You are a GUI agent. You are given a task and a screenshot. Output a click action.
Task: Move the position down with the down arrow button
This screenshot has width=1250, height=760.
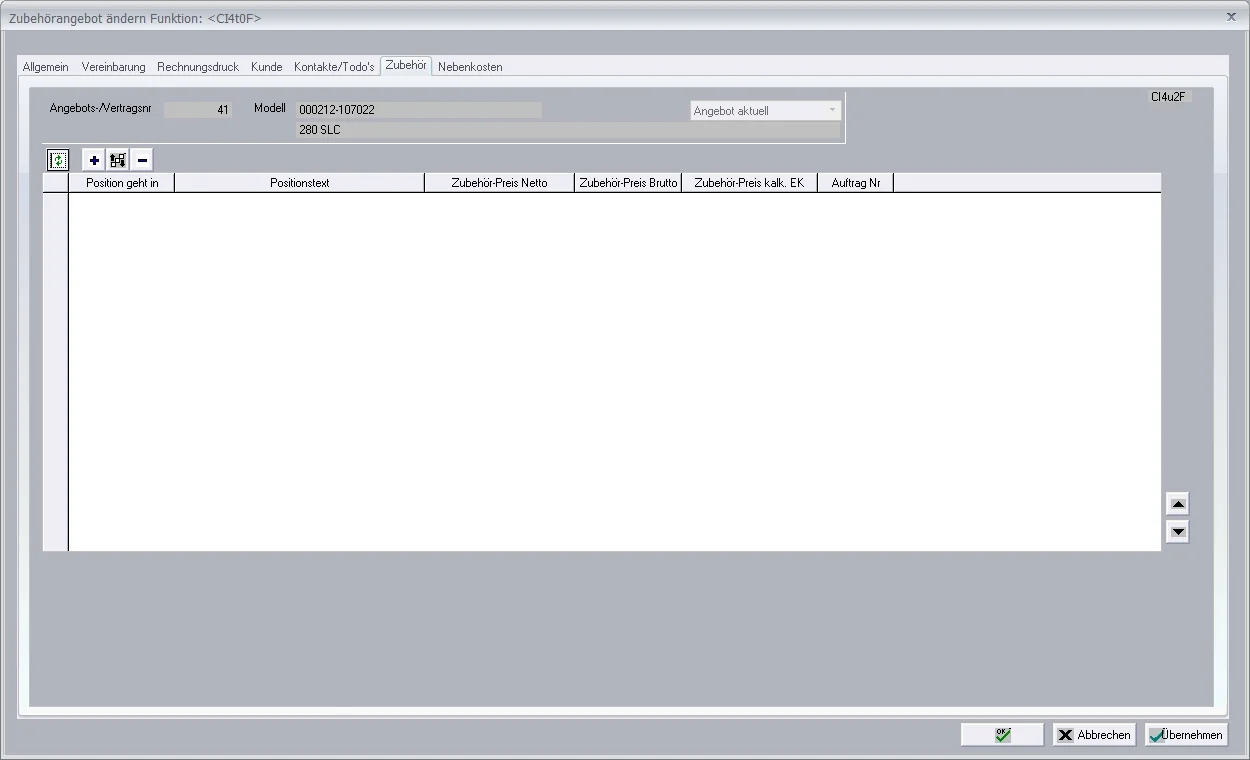(x=1178, y=532)
